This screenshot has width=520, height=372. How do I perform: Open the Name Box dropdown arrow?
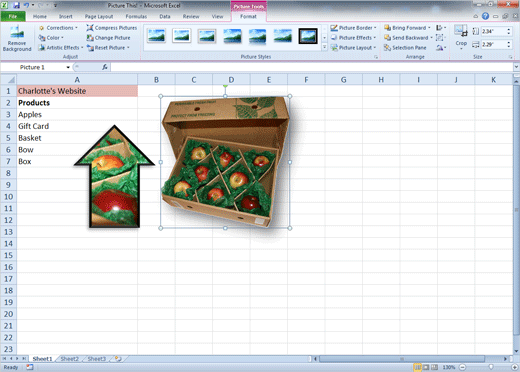(68, 67)
